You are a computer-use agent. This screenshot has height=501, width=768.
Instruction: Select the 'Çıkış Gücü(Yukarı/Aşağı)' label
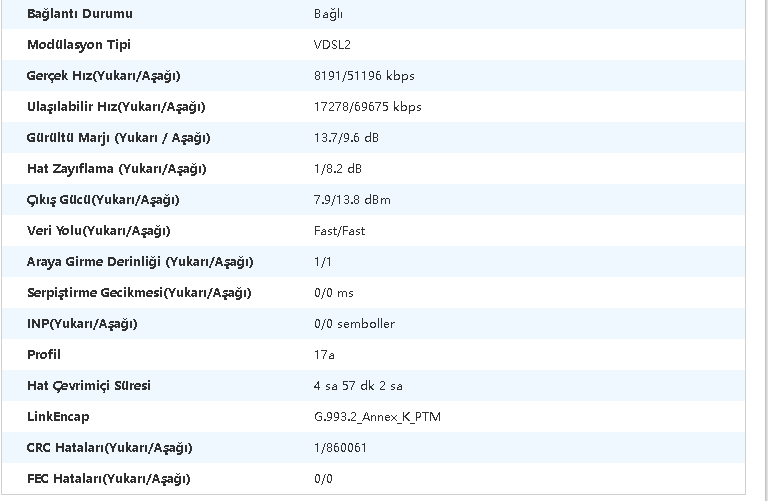tap(103, 200)
